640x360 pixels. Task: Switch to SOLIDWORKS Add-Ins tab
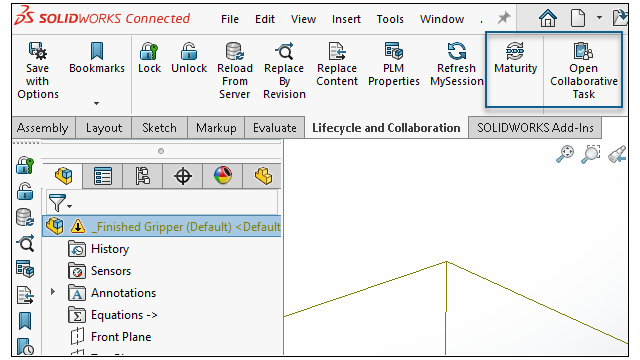point(535,128)
